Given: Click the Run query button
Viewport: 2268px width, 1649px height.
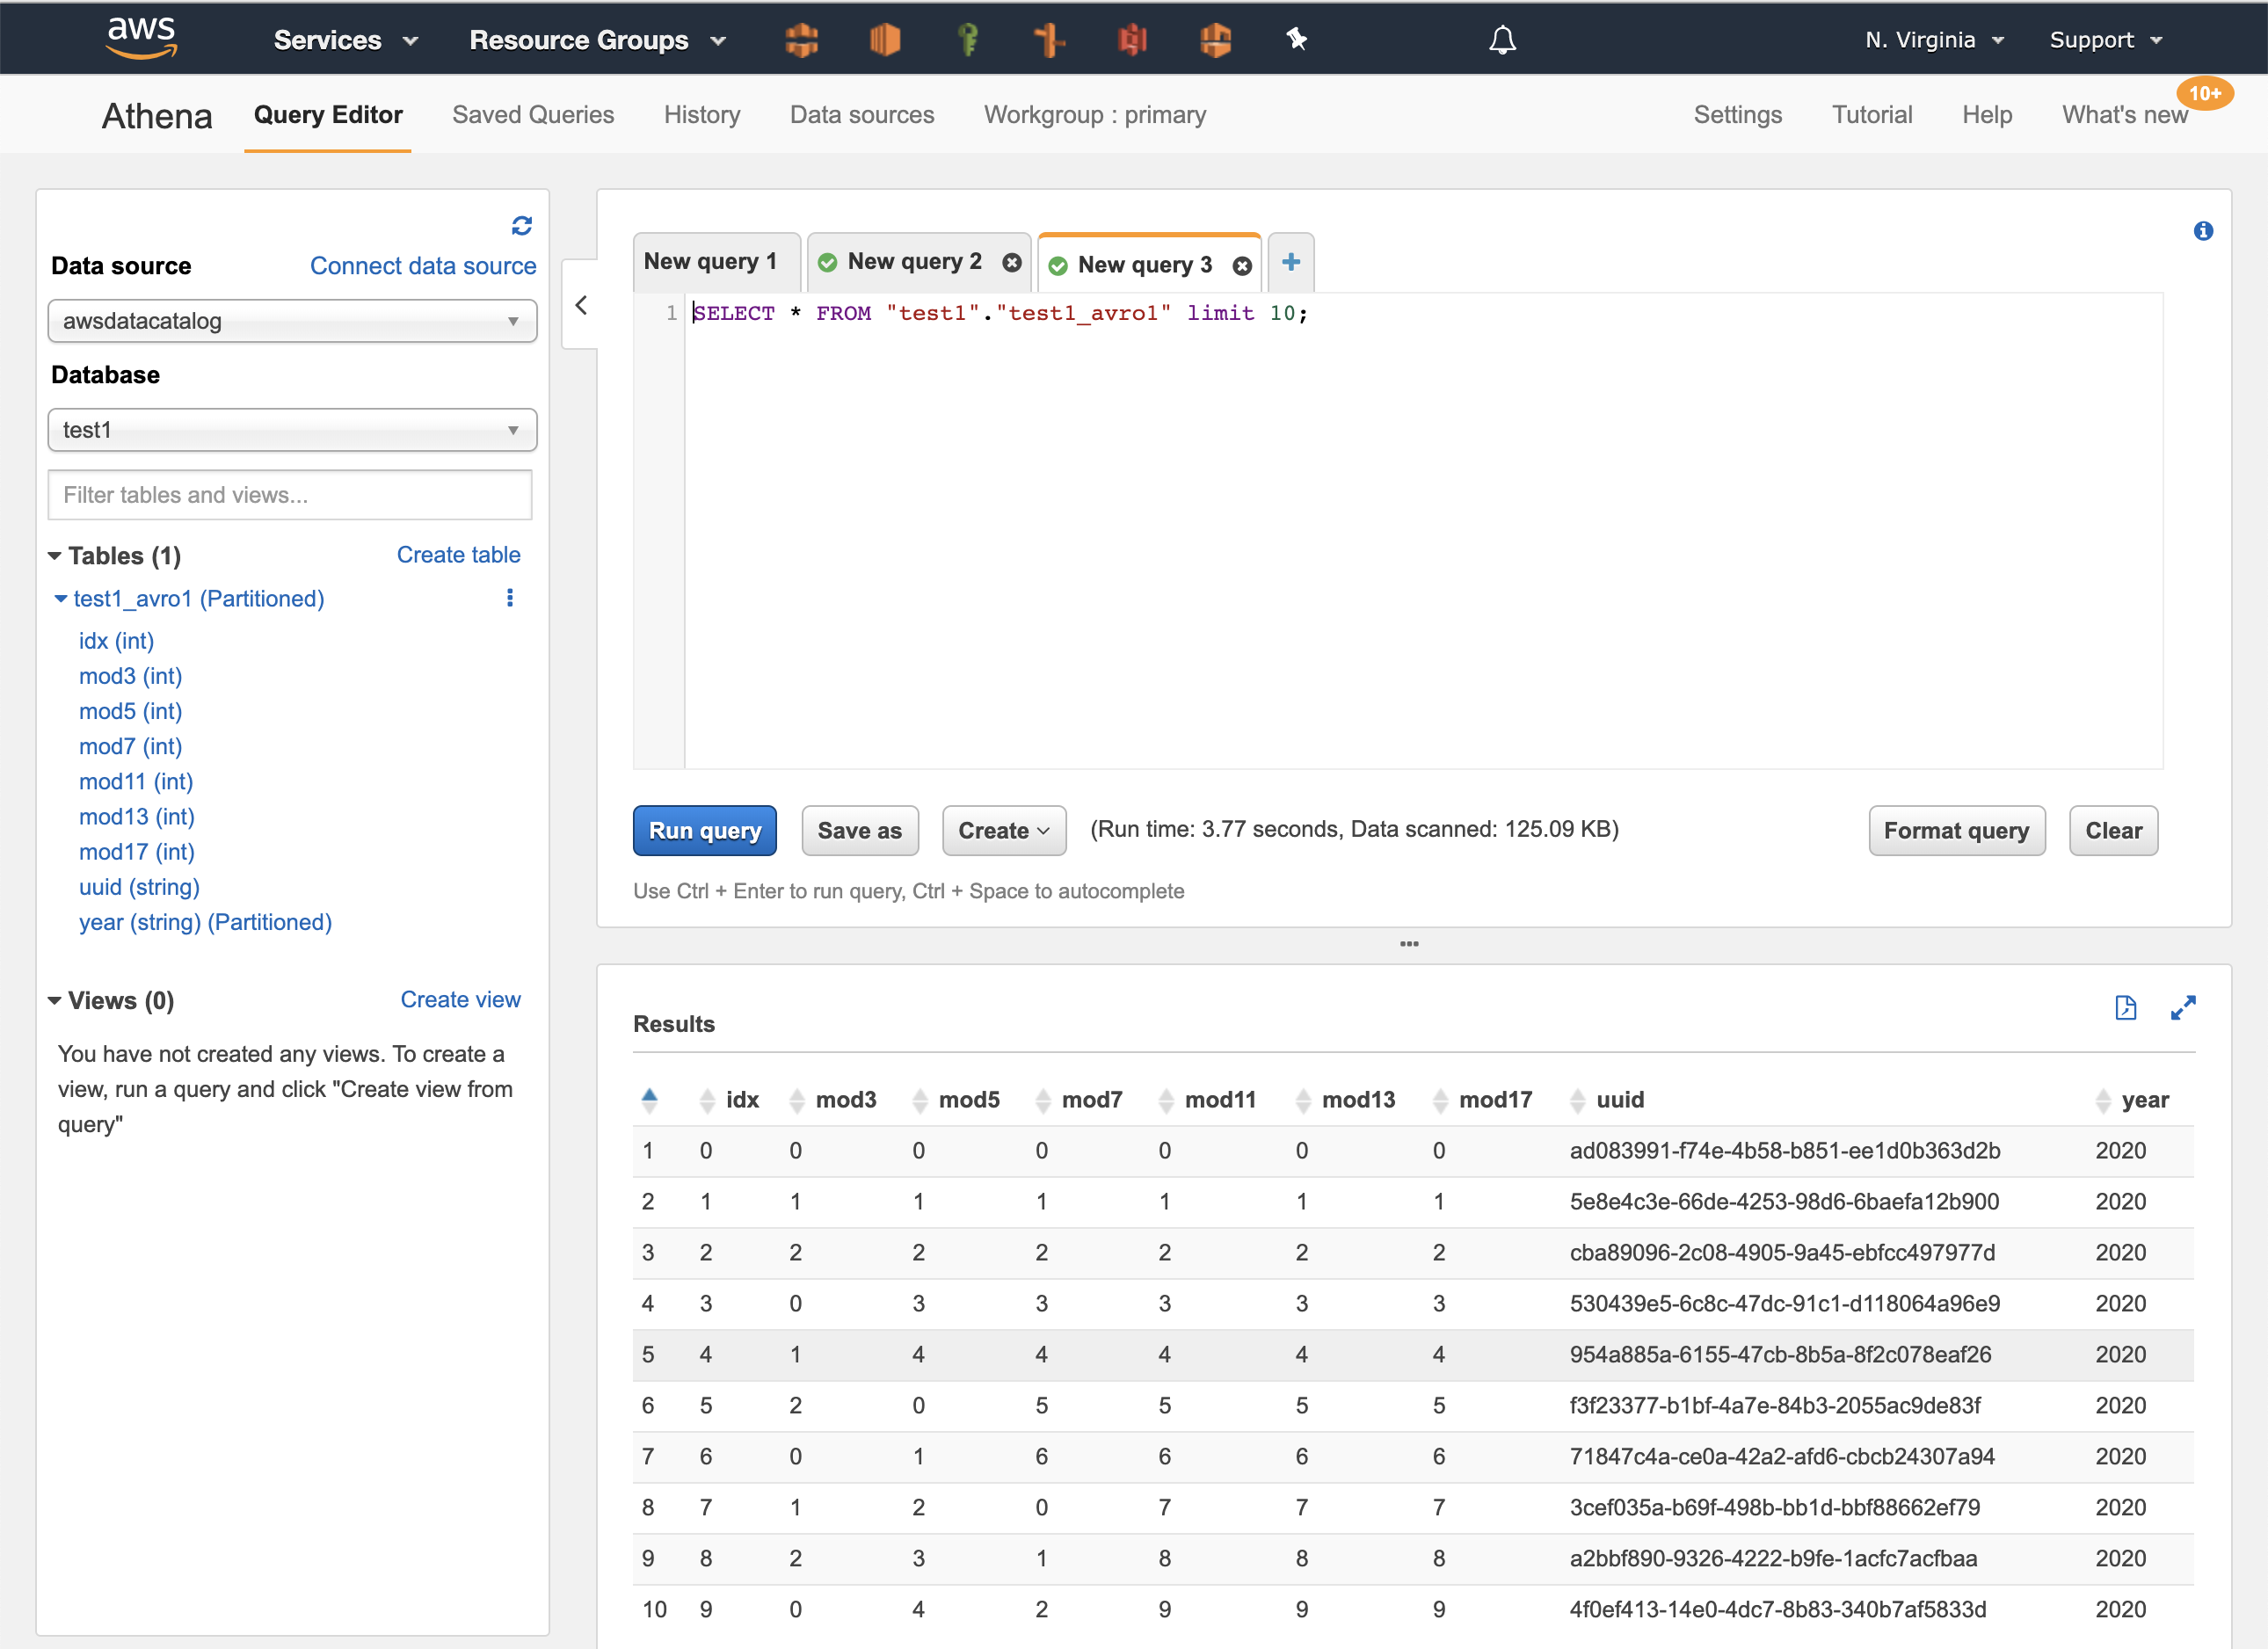Looking at the screenshot, I should (704, 830).
